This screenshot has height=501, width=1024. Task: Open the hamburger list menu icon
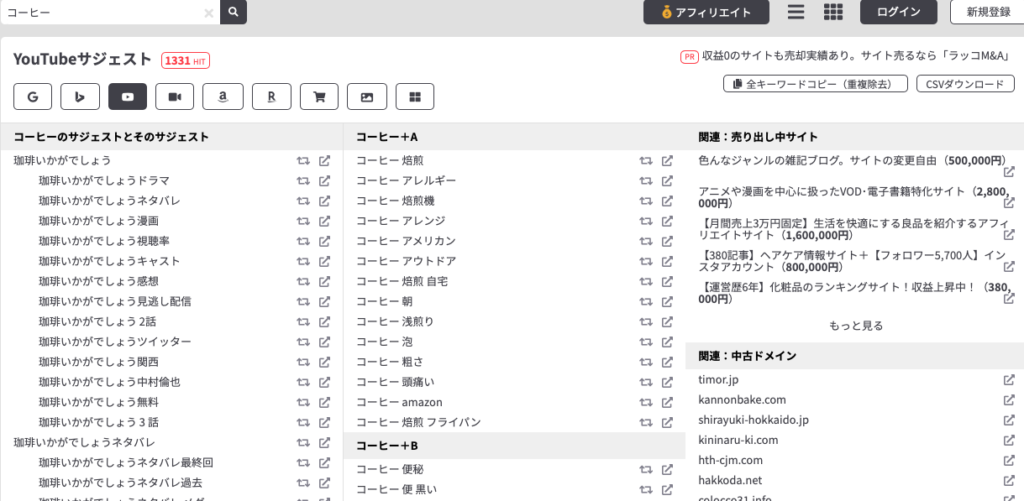click(795, 12)
